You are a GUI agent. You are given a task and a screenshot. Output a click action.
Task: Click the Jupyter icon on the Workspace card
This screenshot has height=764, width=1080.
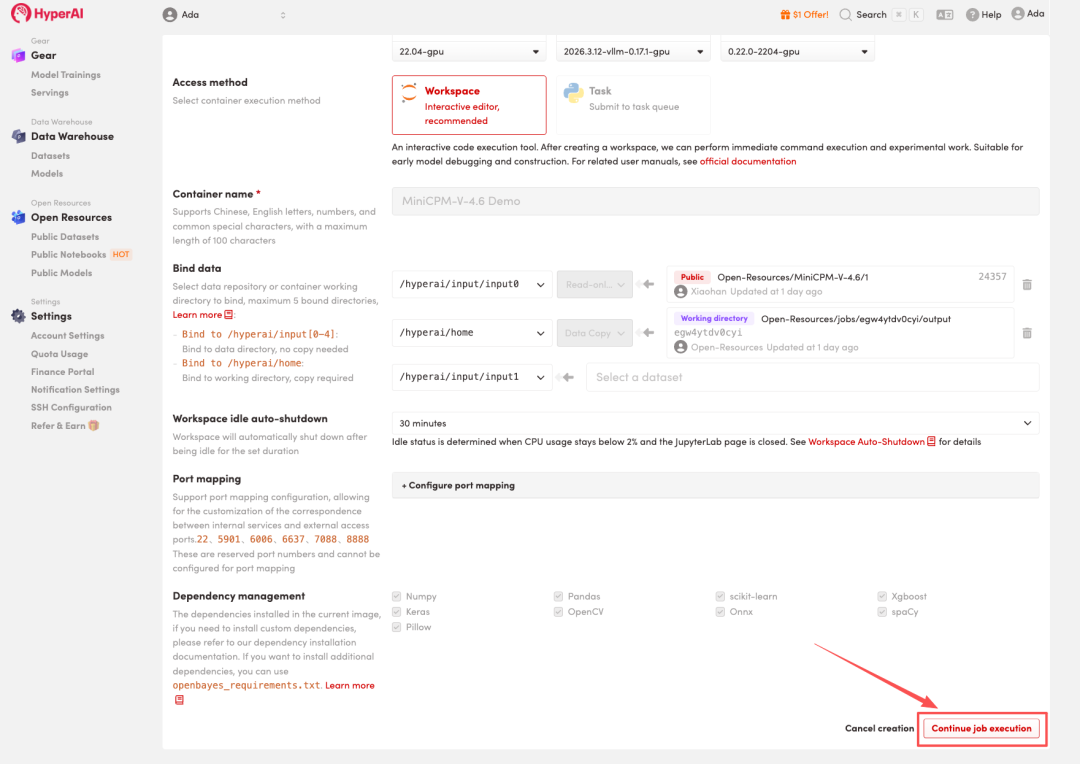pos(409,93)
